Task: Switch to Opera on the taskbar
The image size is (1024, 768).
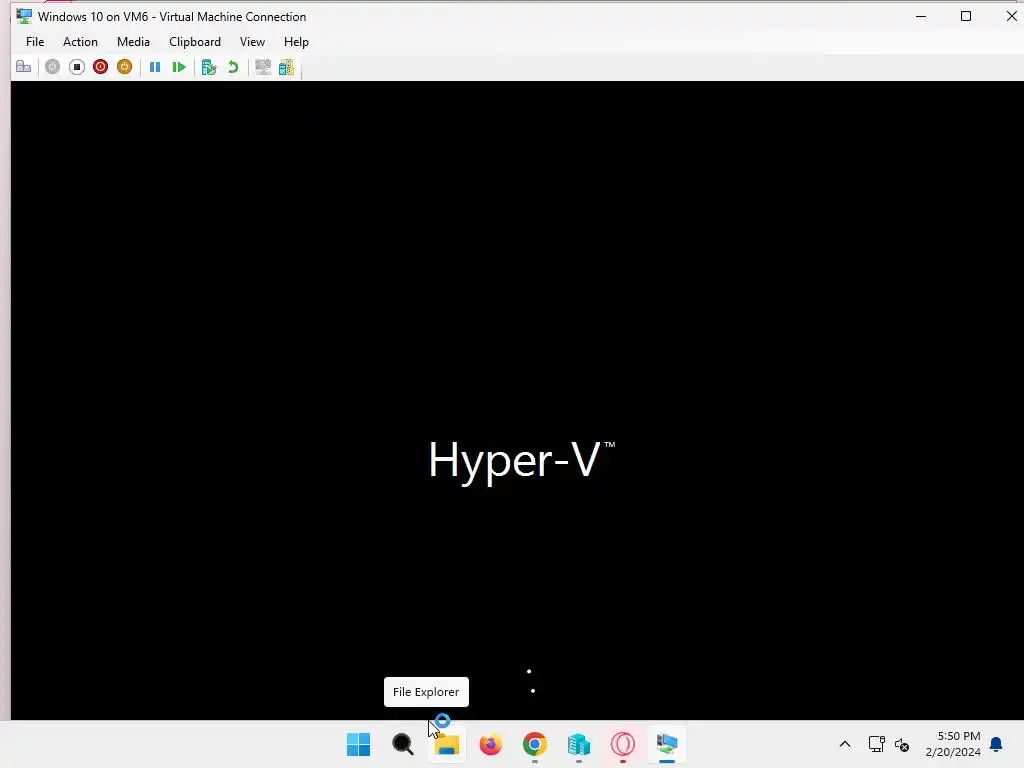Action: point(623,744)
